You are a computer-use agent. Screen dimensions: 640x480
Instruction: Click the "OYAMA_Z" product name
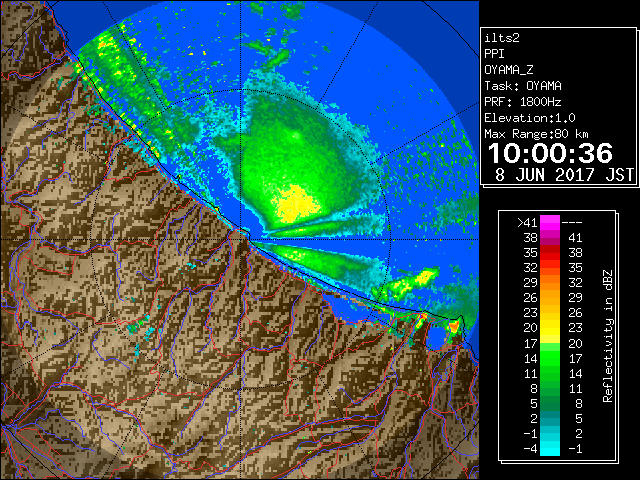509,70
